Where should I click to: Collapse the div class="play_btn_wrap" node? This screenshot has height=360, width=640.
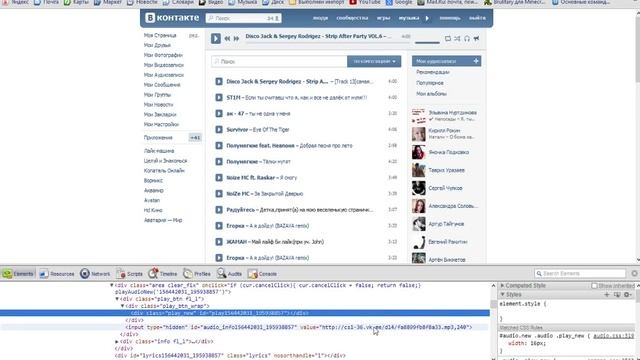coord(122,306)
